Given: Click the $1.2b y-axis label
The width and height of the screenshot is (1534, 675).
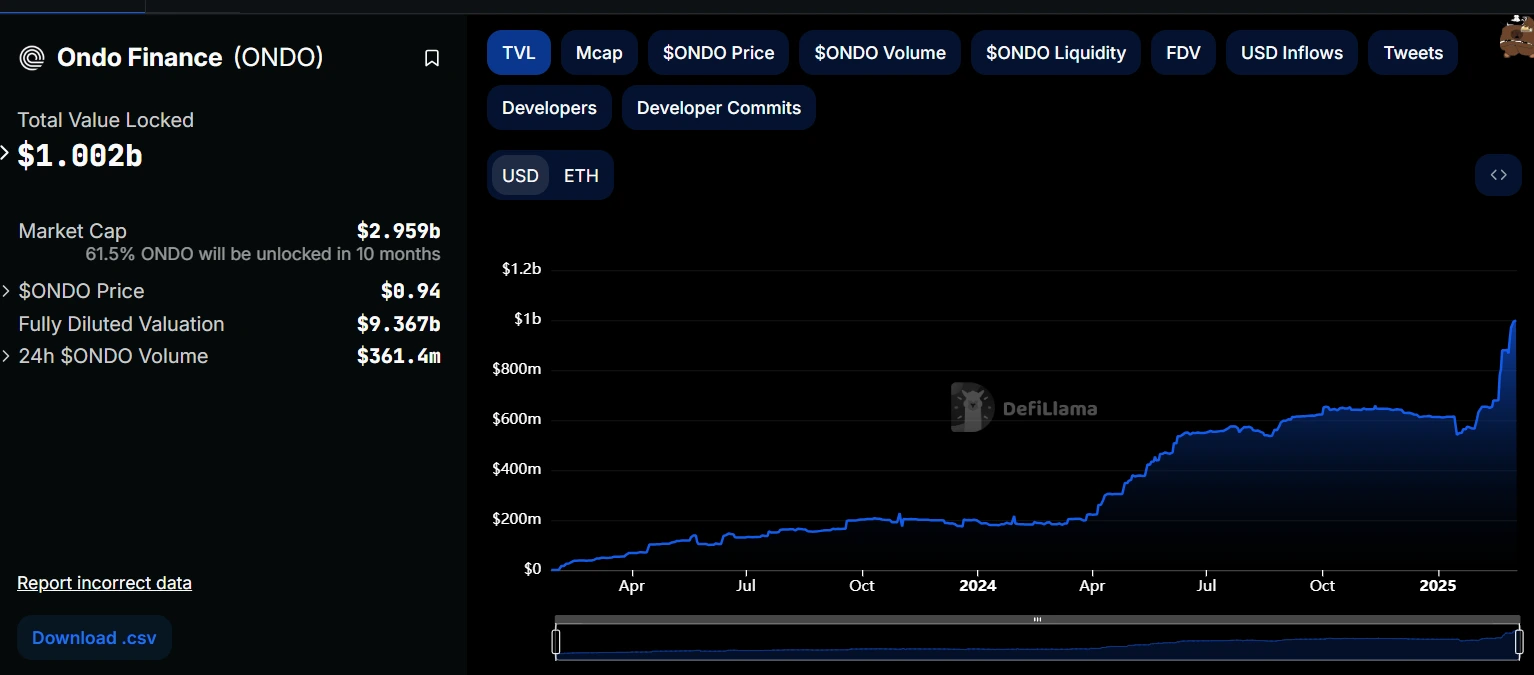Looking at the screenshot, I should click(521, 269).
